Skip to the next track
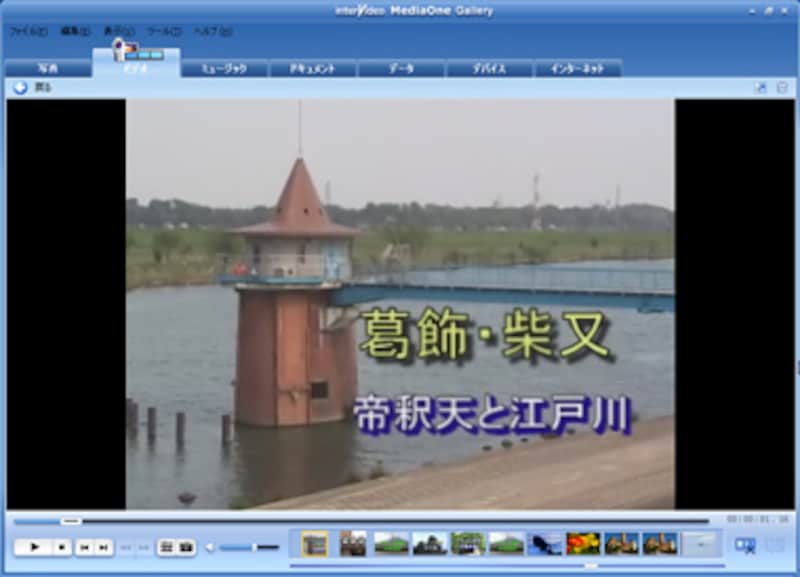This screenshot has width=800, height=577. [x=104, y=547]
